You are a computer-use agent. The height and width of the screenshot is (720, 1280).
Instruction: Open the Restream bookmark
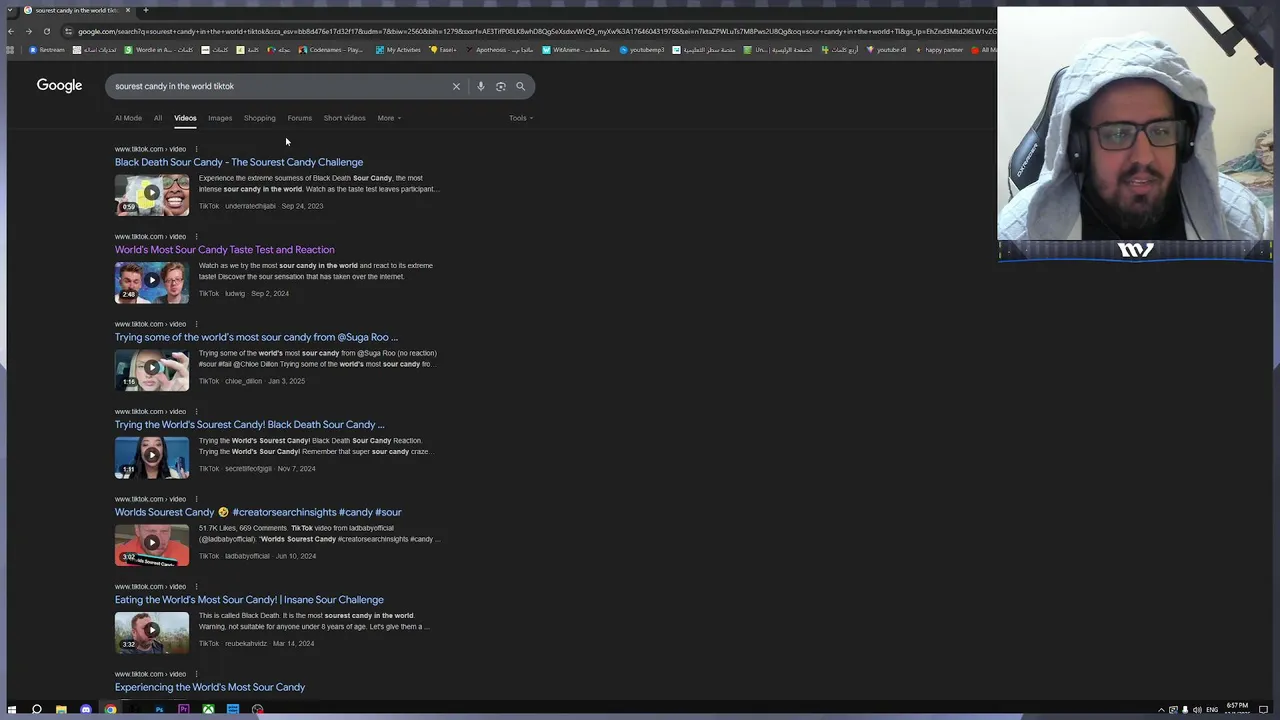(47, 50)
